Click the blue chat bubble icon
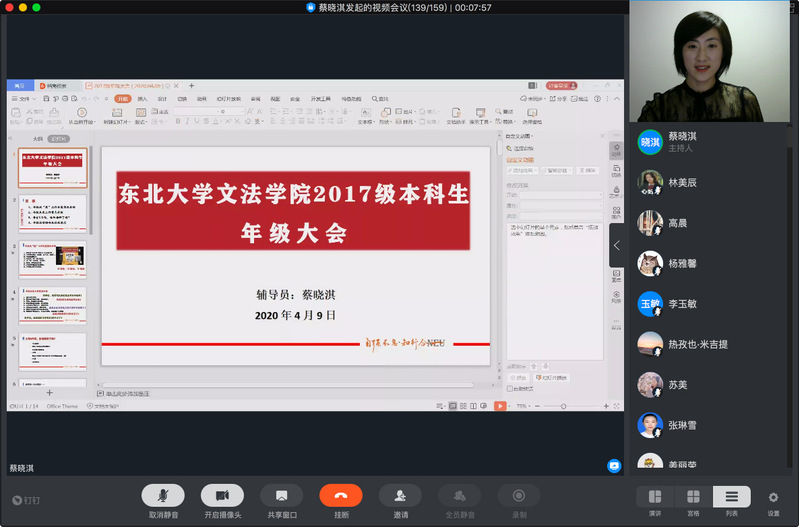799x527 pixels. pos(614,466)
